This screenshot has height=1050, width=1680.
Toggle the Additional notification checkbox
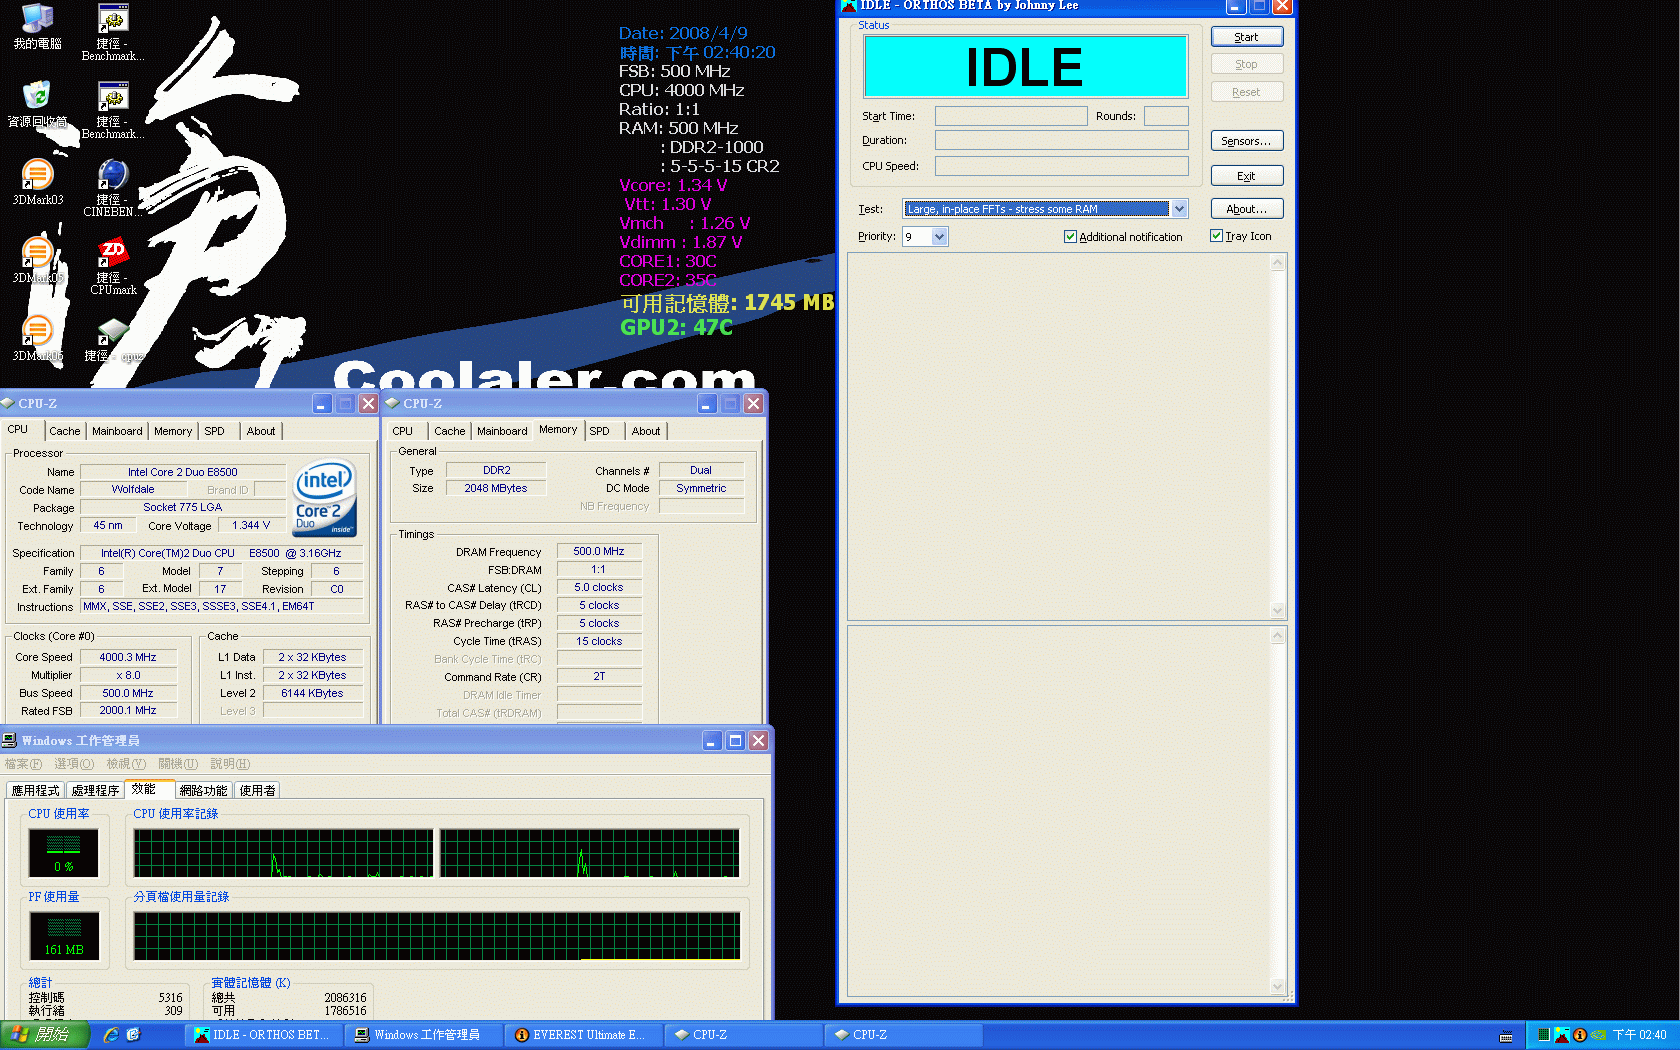coord(1070,237)
